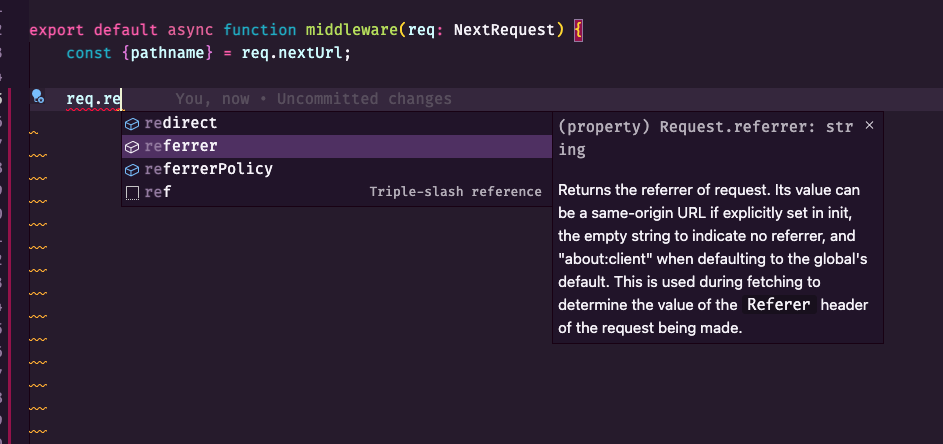
Task: Click the lightbulb code action icon
Action: (x=37, y=96)
